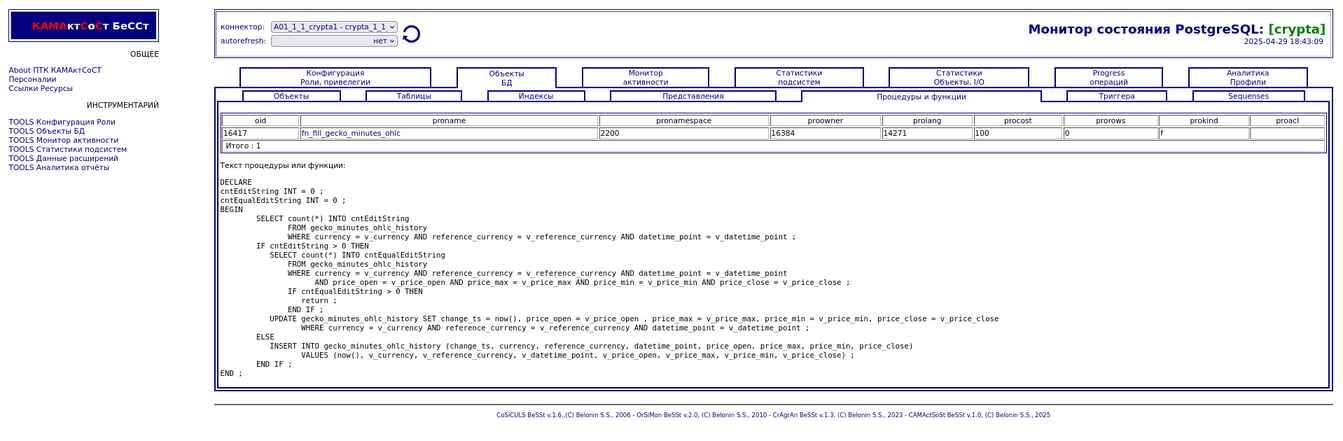
Task: Click the Ссылки Ресурсы sidebar link
Action: tap(41, 89)
